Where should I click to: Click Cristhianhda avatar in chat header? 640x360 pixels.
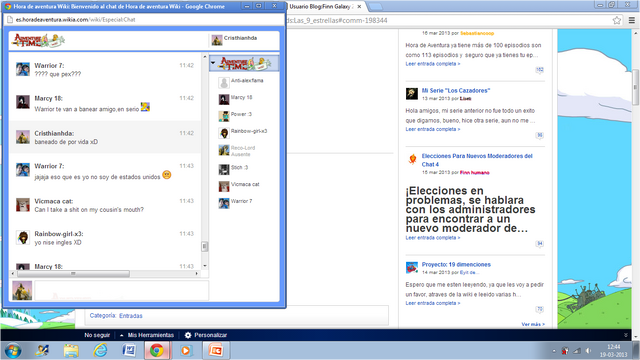(217, 40)
